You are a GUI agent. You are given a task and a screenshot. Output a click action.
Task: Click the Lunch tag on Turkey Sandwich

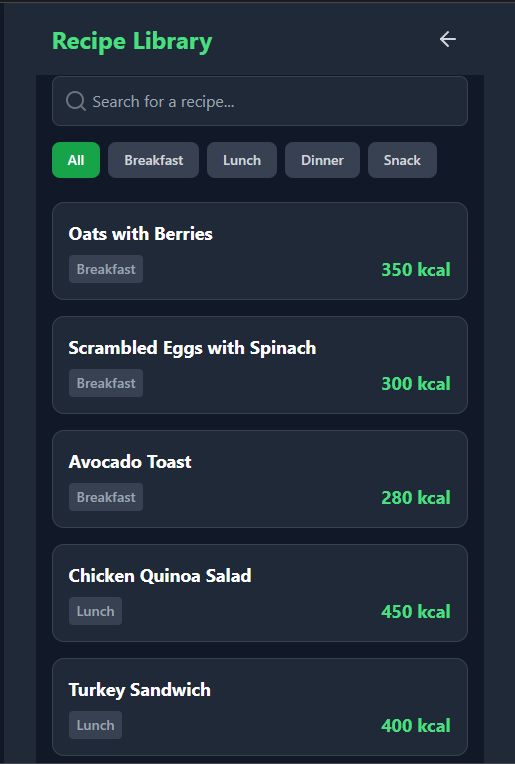(x=95, y=725)
